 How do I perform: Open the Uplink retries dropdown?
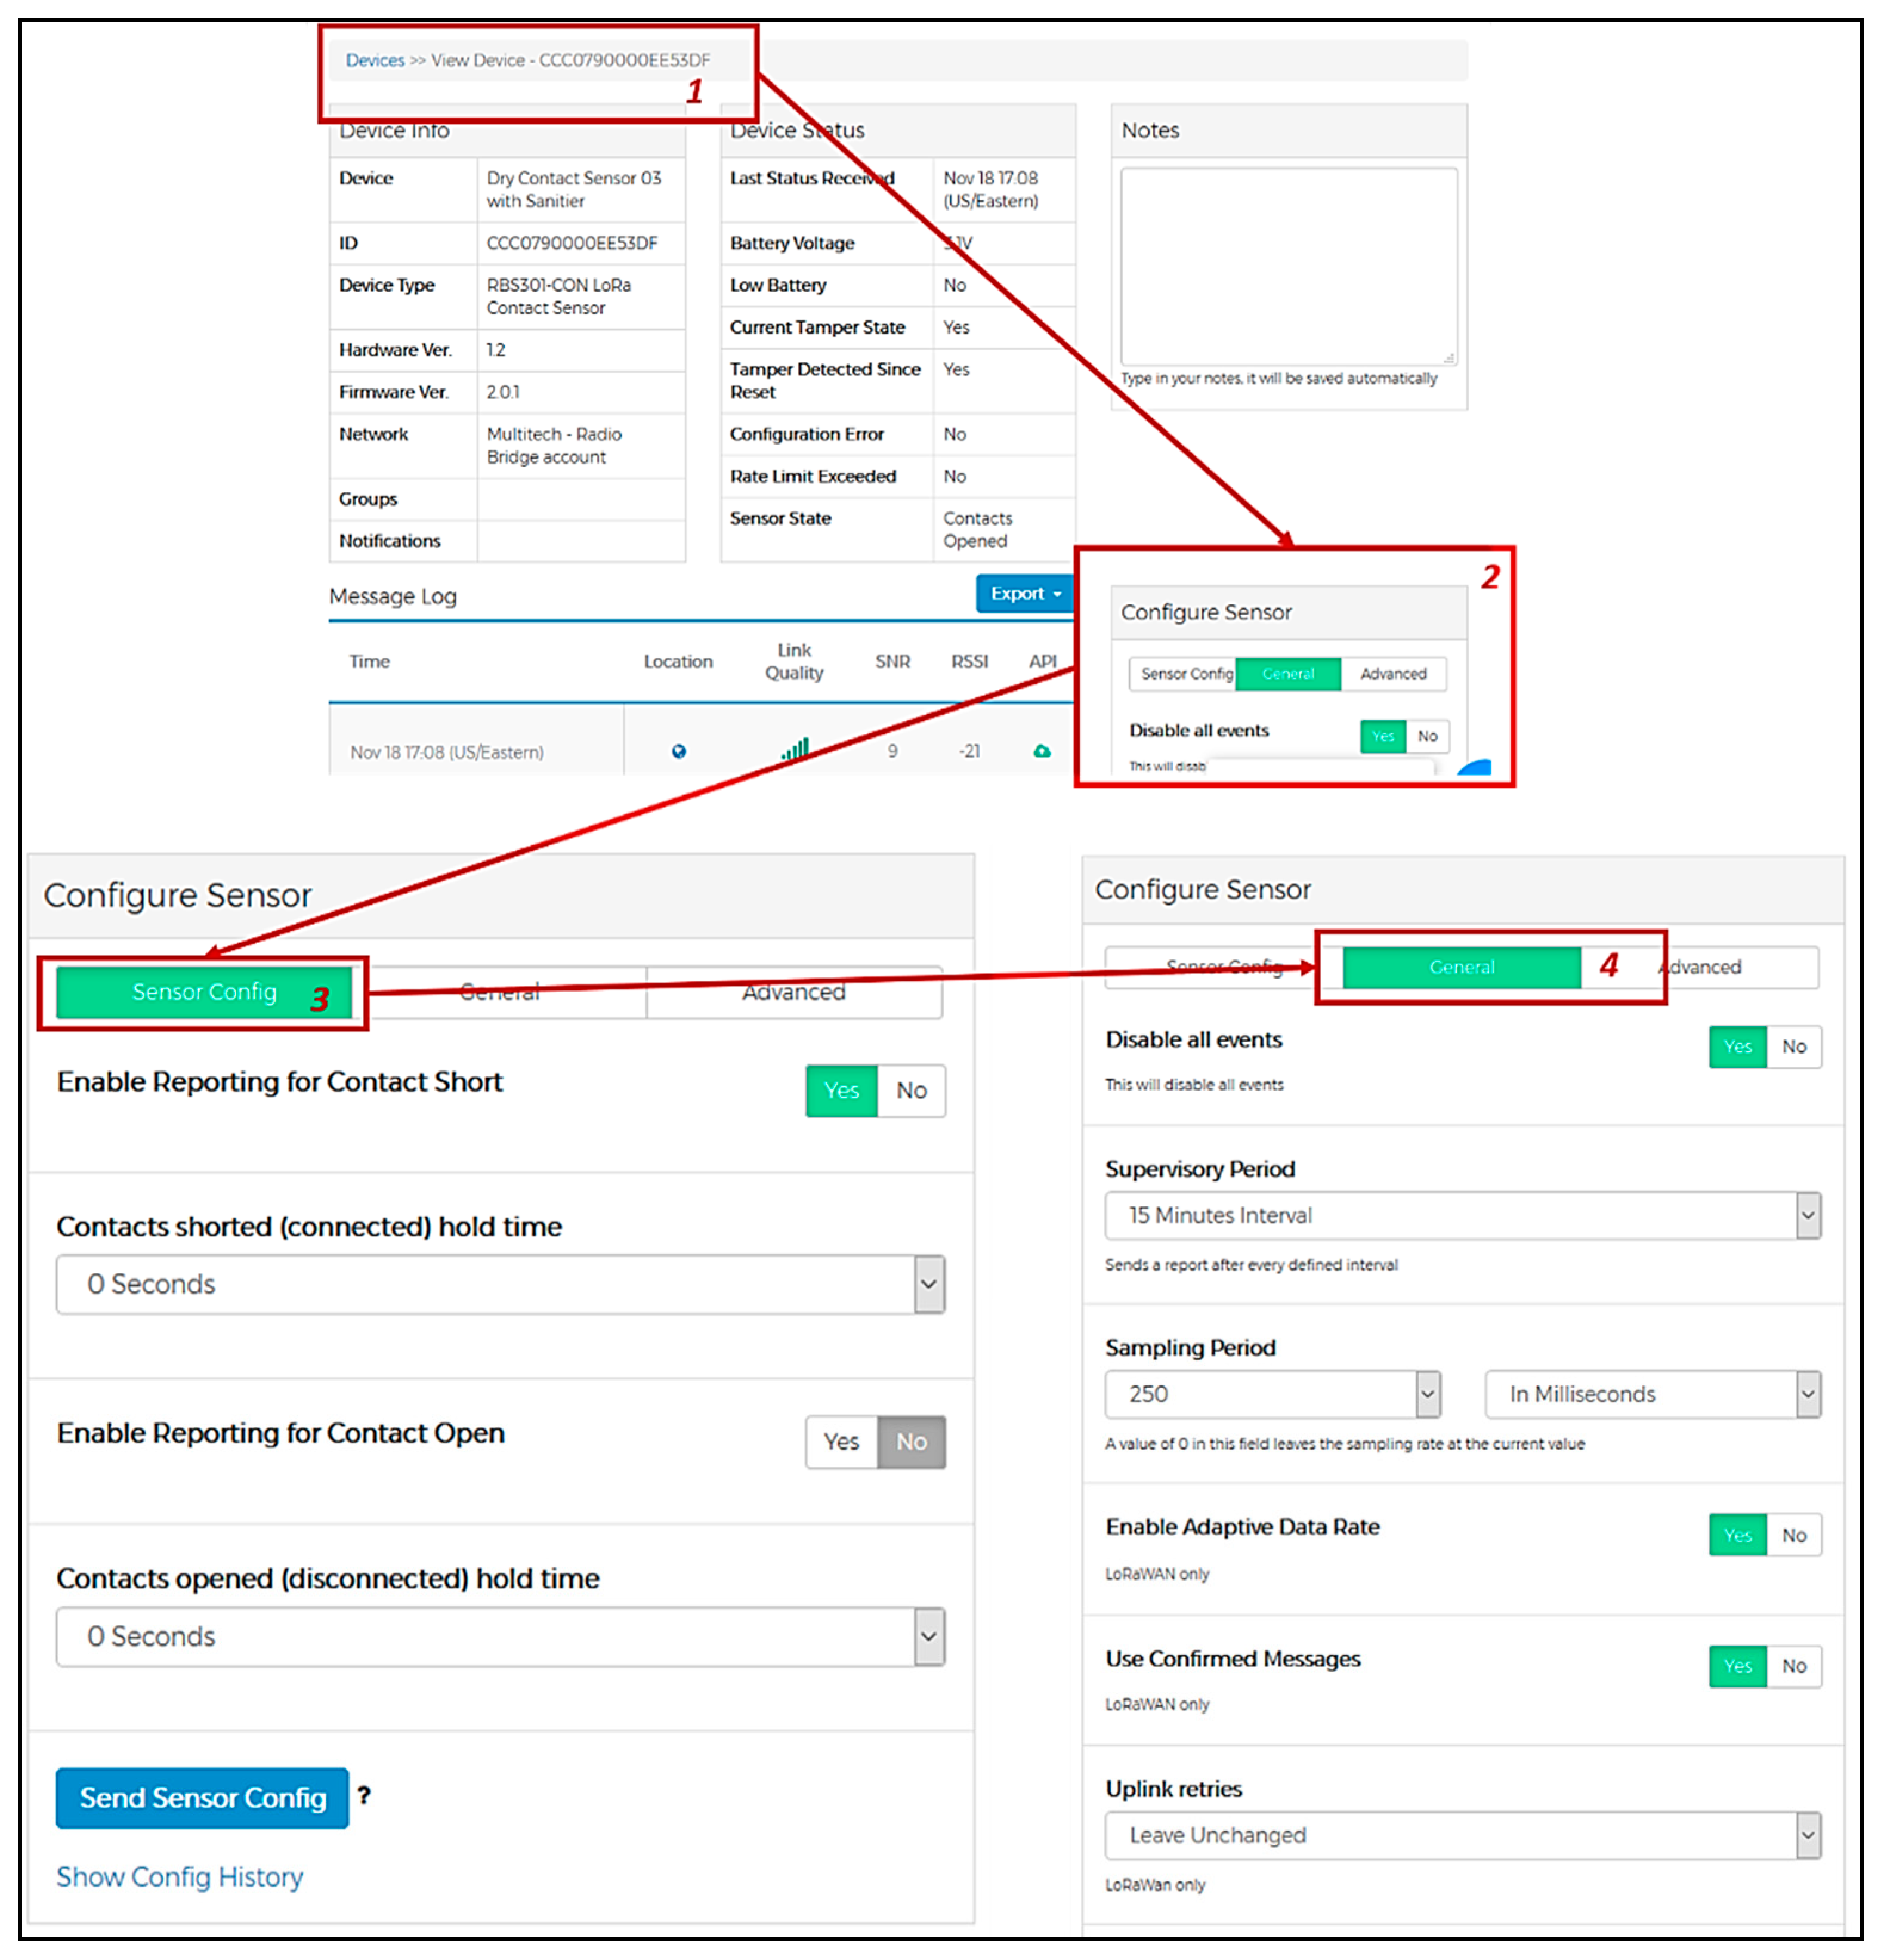[x=1462, y=1836]
